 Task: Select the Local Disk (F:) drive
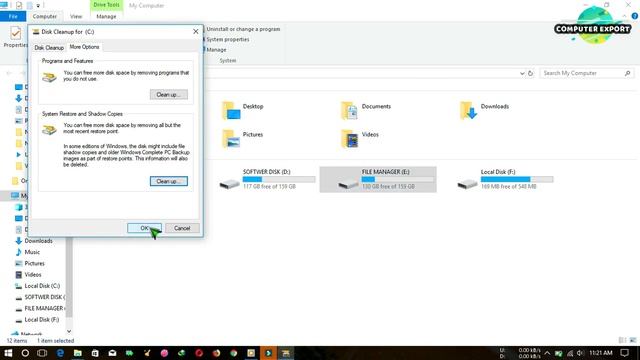point(505,179)
